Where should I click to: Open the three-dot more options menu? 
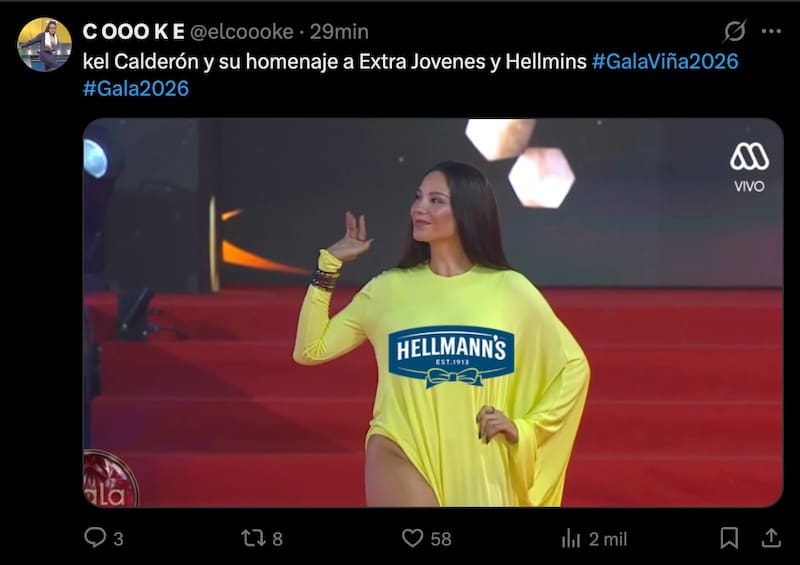pyautogui.click(x=771, y=31)
